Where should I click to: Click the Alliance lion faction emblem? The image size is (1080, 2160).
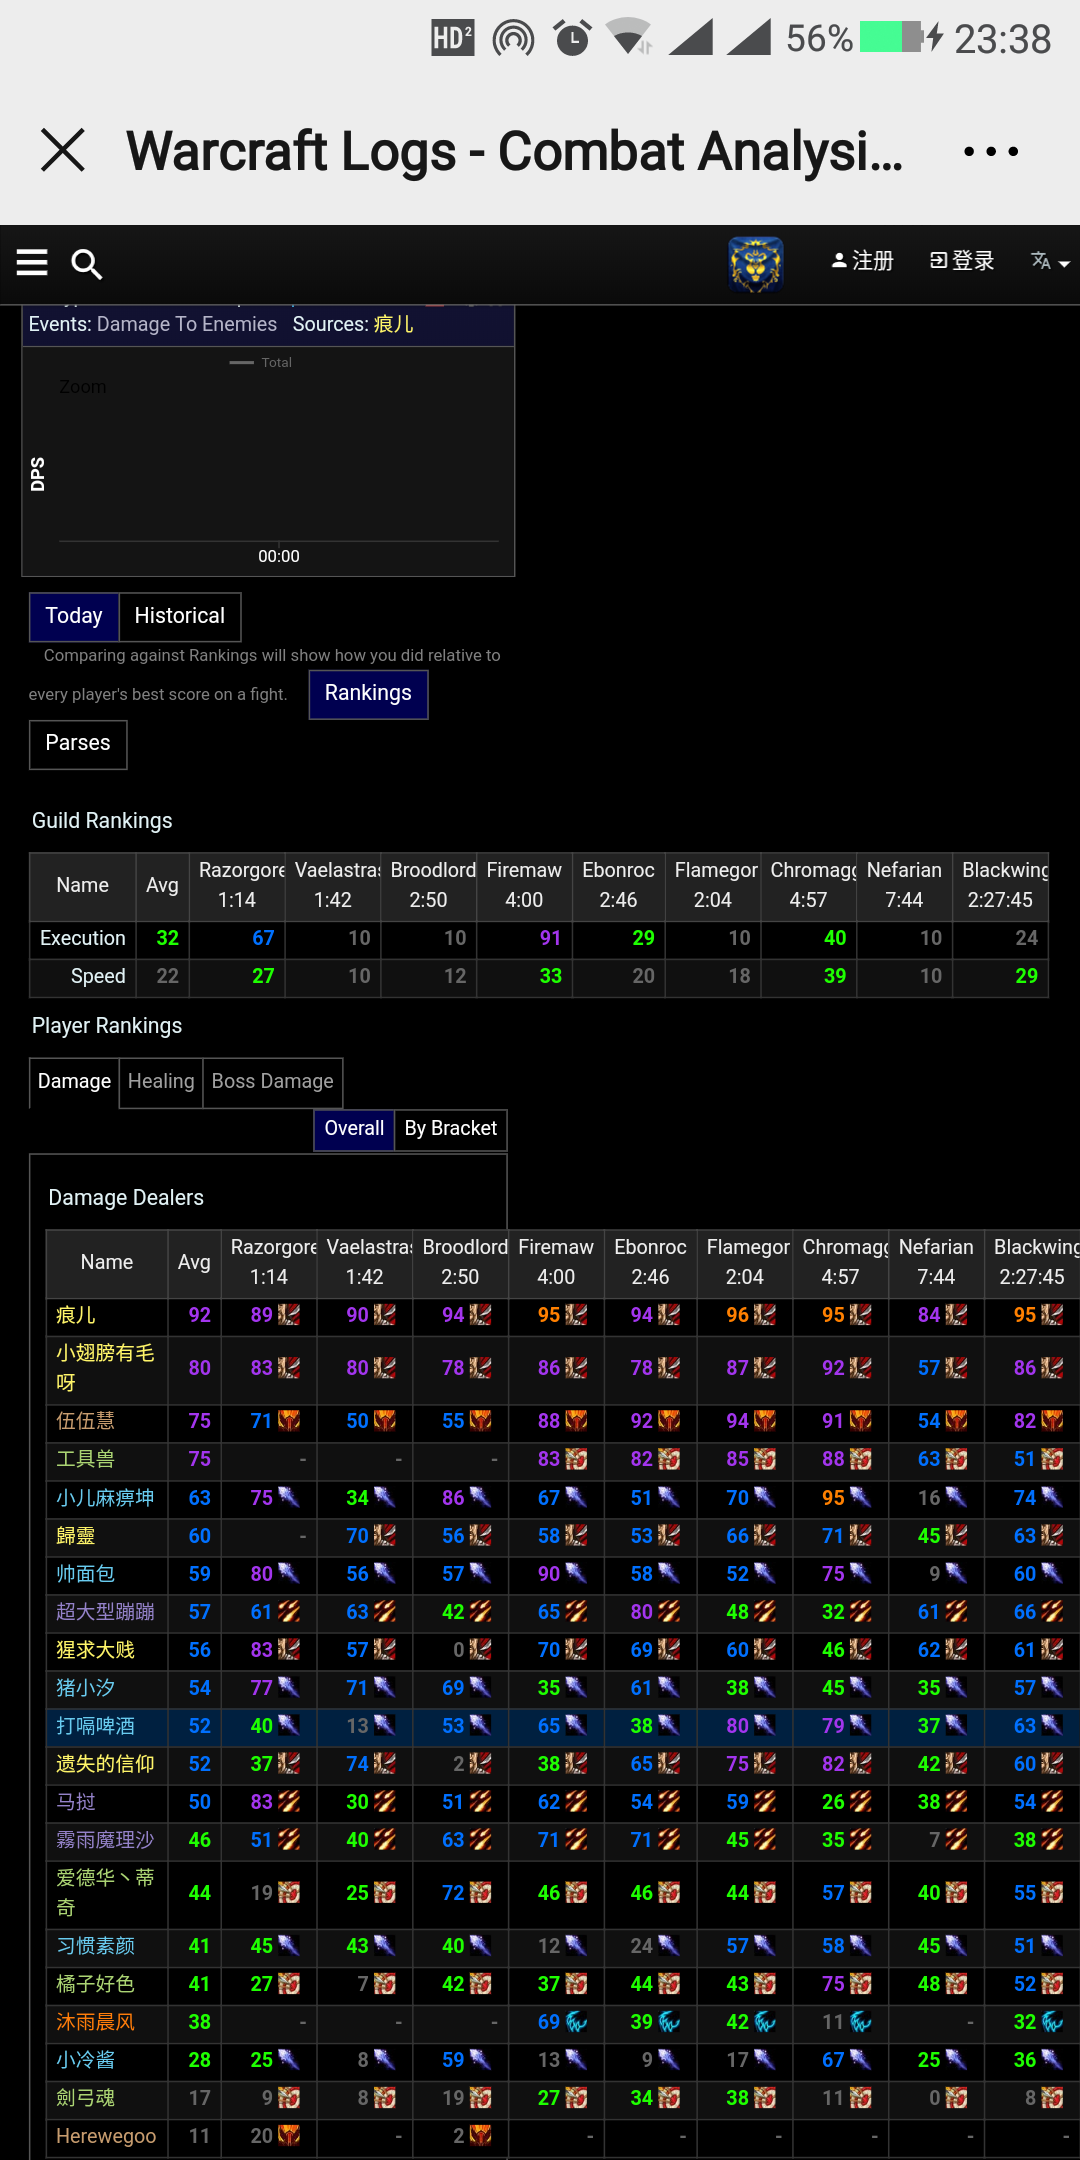[755, 264]
